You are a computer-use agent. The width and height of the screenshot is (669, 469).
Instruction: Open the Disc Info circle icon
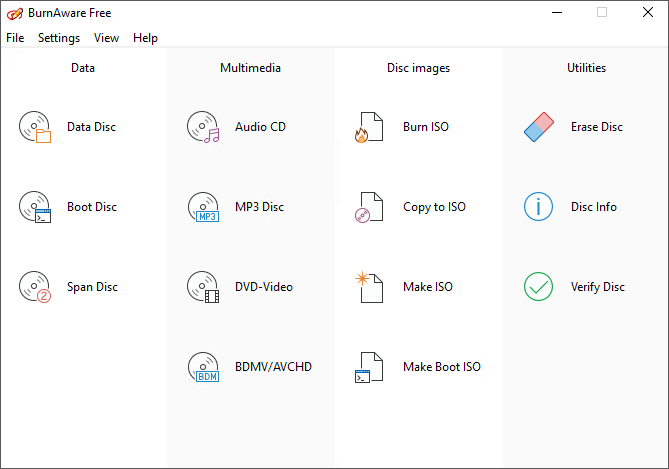(x=538, y=207)
